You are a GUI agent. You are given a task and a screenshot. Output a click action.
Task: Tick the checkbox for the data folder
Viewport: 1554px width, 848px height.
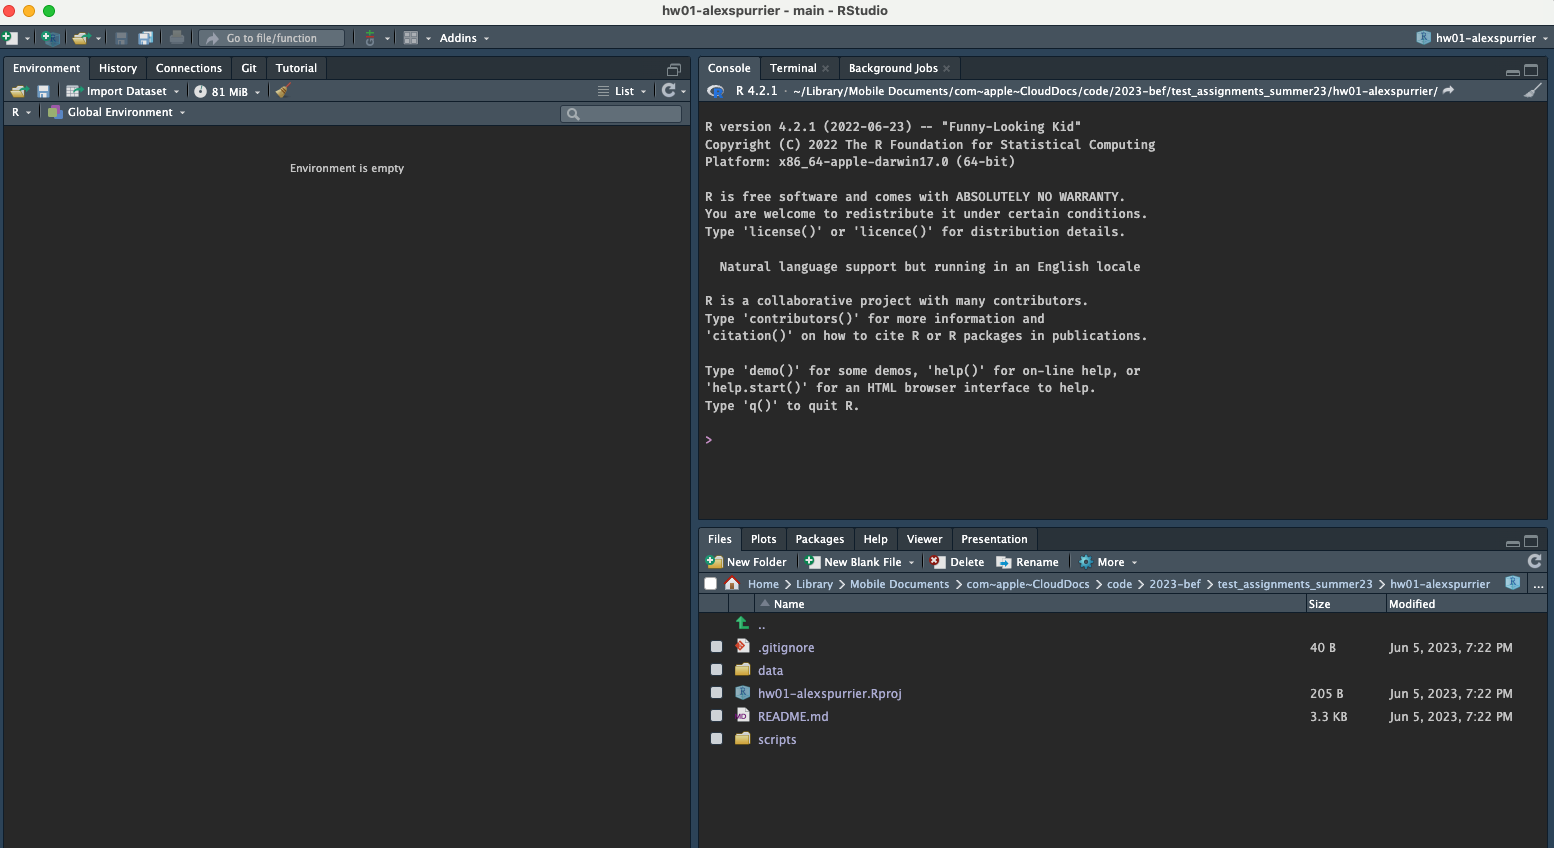click(x=716, y=670)
